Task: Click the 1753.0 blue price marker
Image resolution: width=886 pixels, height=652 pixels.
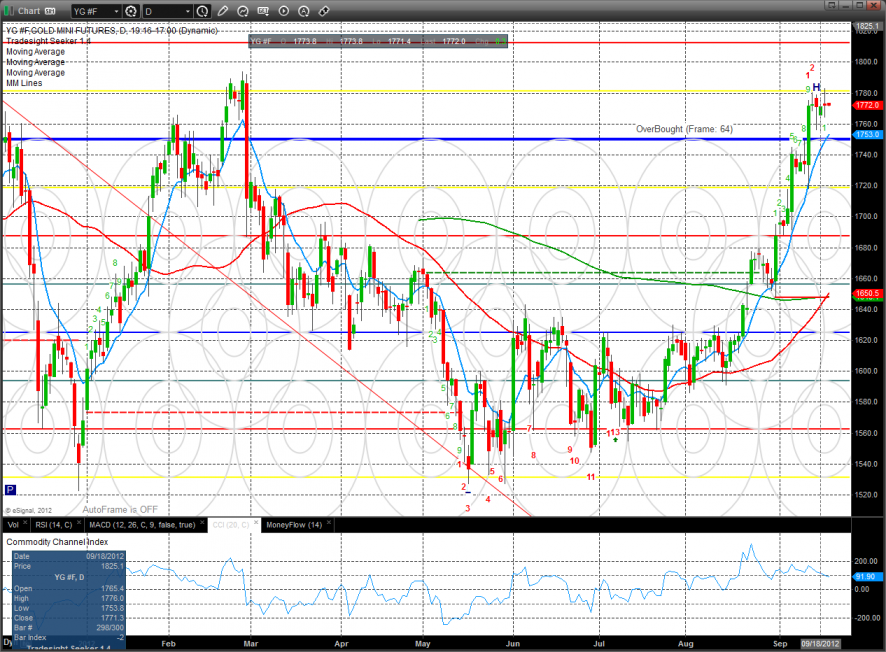Action: [x=867, y=134]
